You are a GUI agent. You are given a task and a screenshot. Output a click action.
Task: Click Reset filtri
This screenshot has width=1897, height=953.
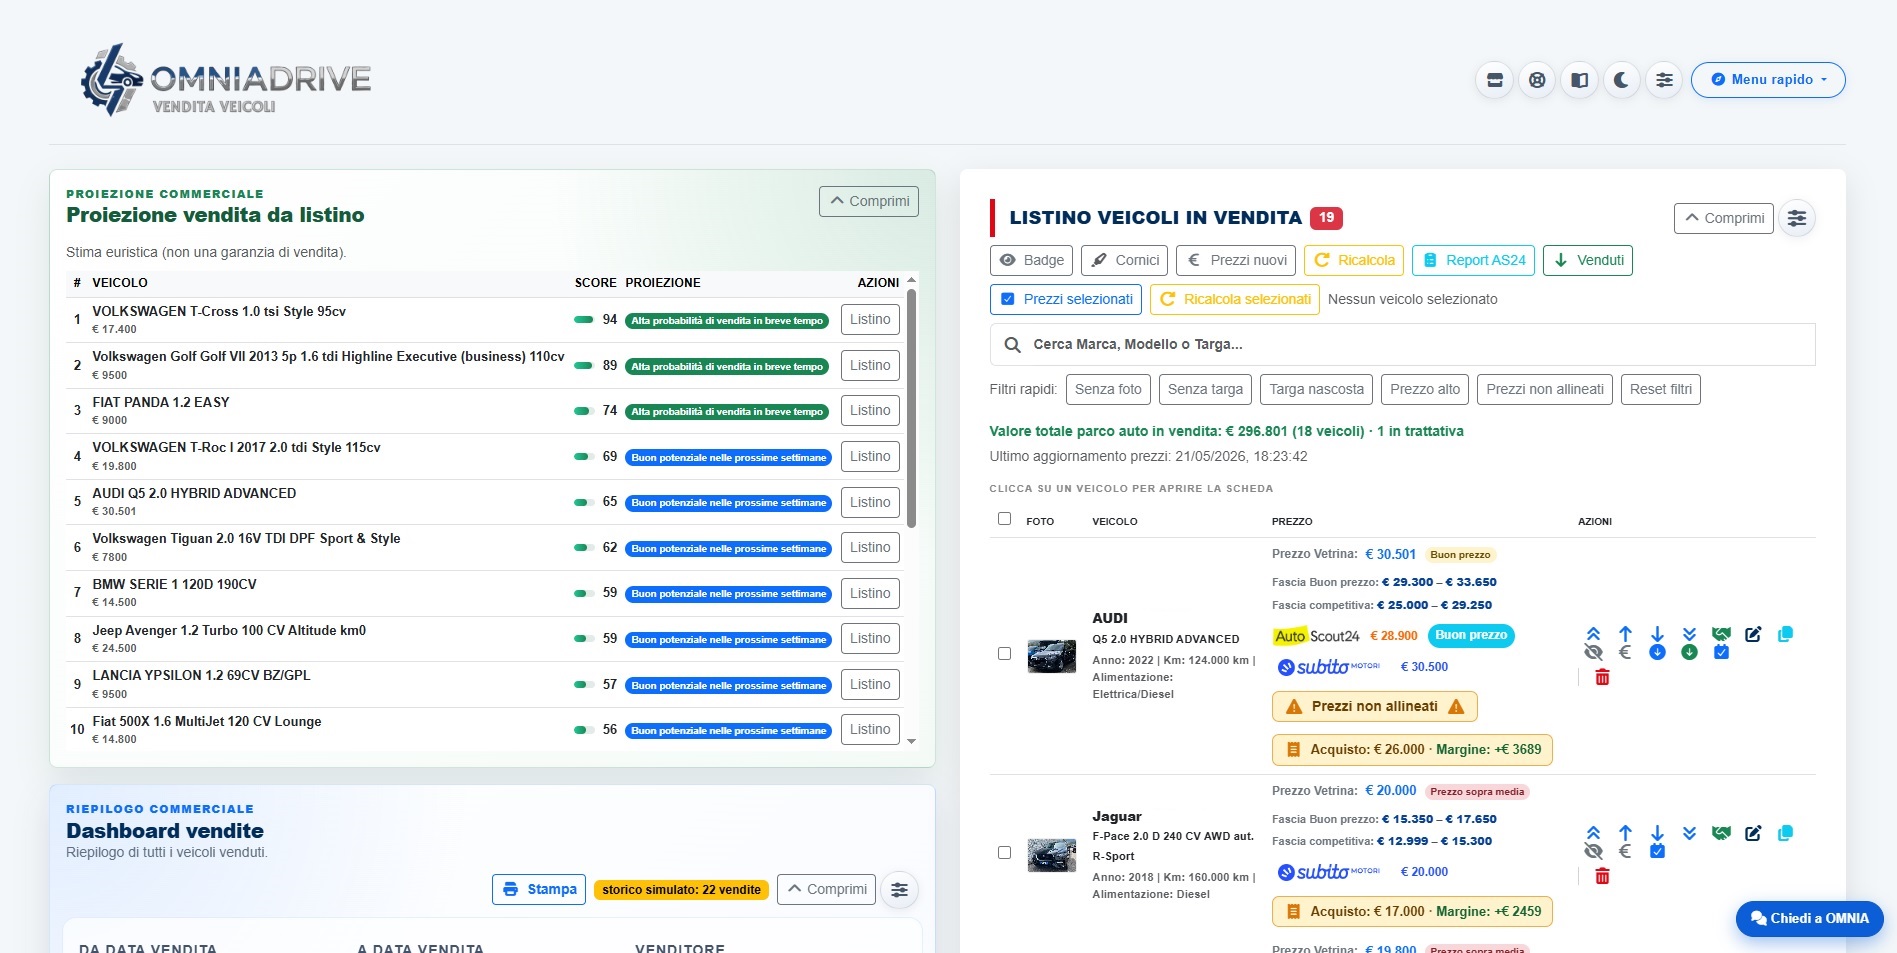[x=1661, y=389]
